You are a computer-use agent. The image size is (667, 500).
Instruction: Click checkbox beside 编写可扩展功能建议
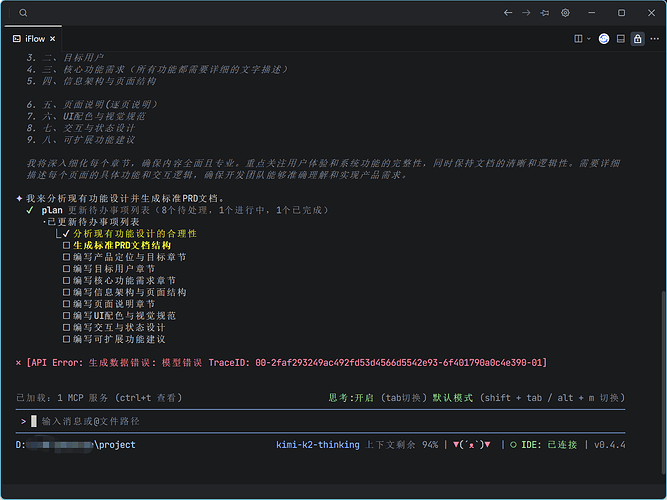(x=66, y=339)
